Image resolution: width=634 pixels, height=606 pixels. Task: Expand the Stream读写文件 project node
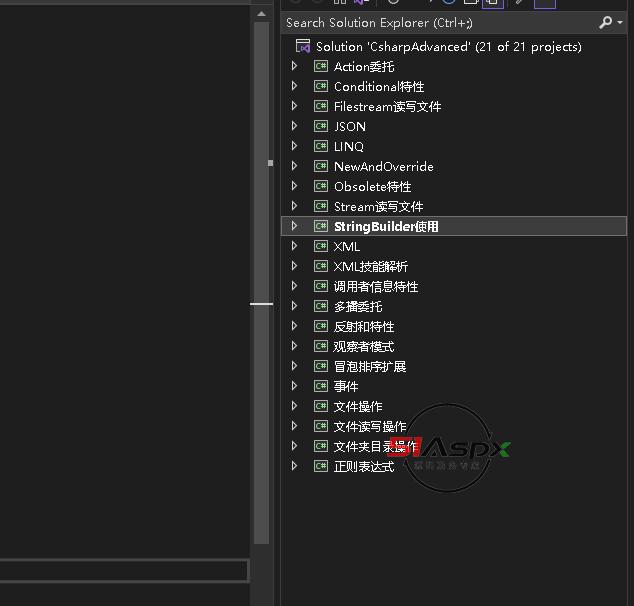pyautogui.click(x=295, y=206)
